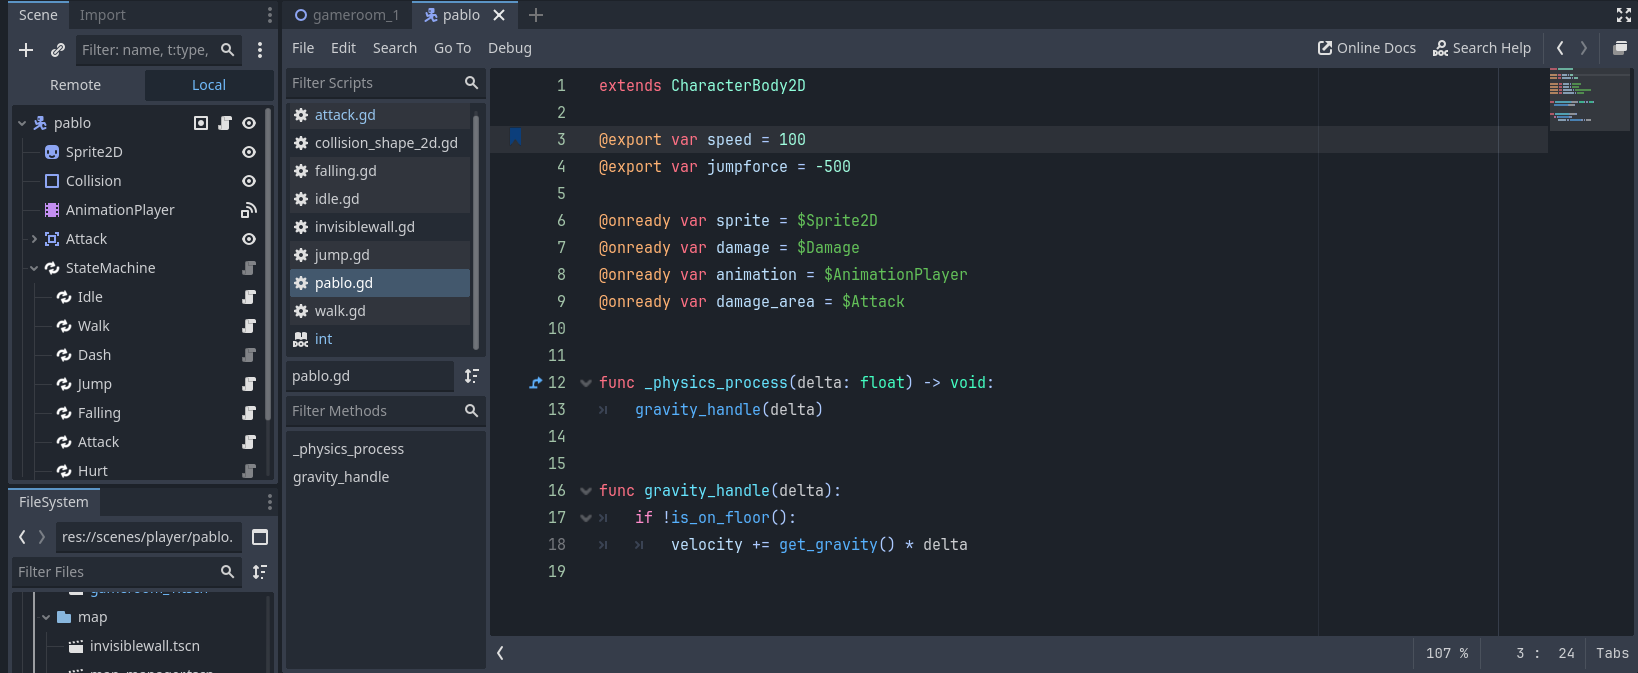Hide the Sprite2D node visibility
Image resolution: width=1638 pixels, height=673 pixels.
(249, 152)
